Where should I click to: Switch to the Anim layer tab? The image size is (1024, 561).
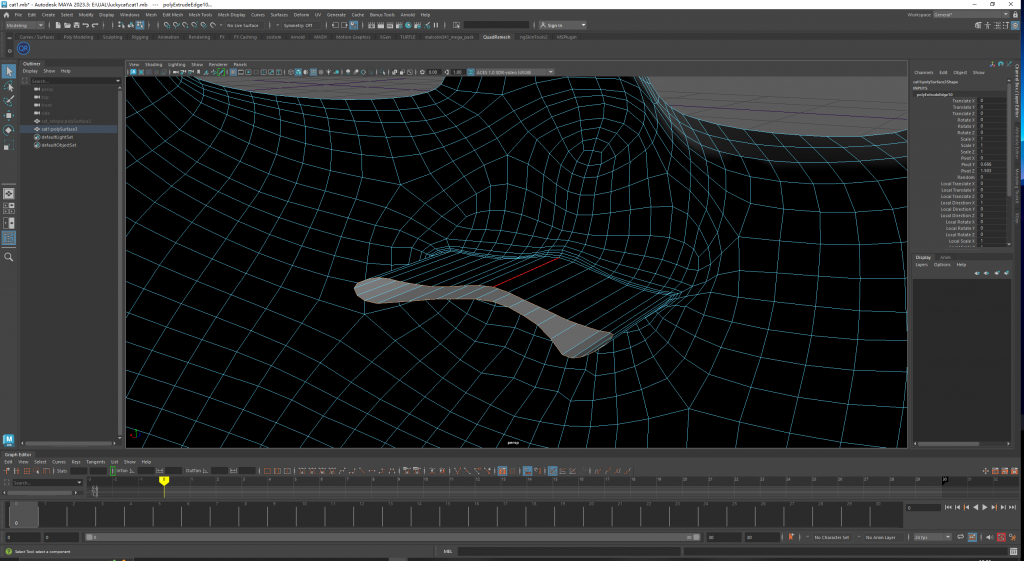coord(945,257)
